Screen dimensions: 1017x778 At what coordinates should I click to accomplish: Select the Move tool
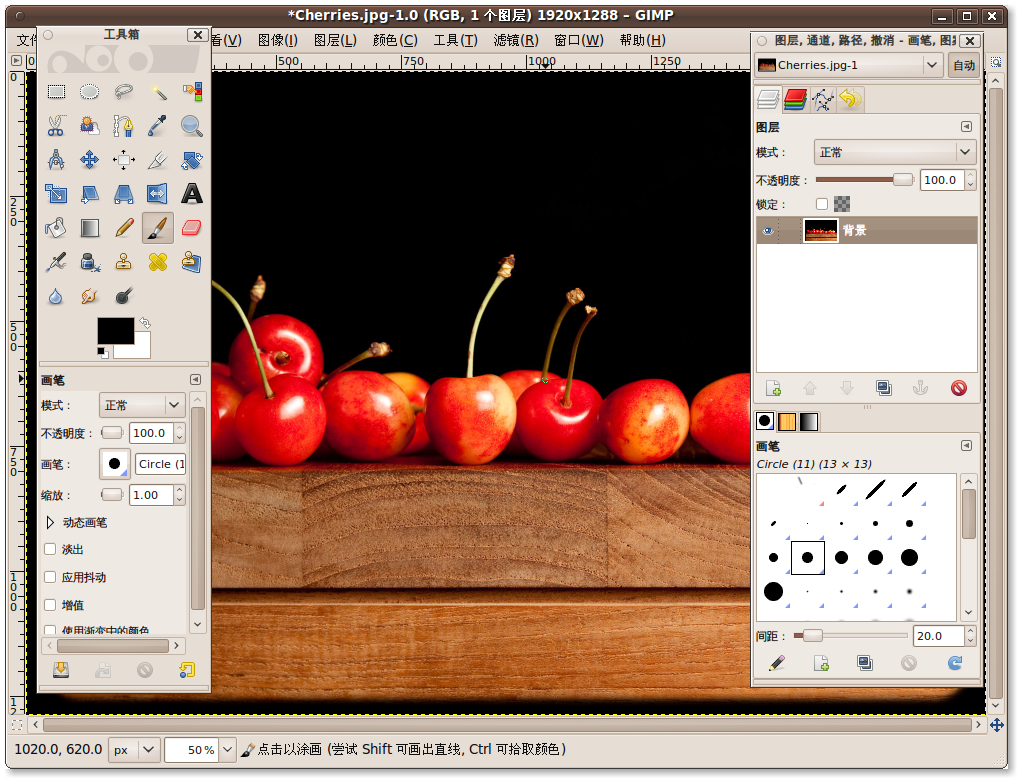[x=90, y=160]
